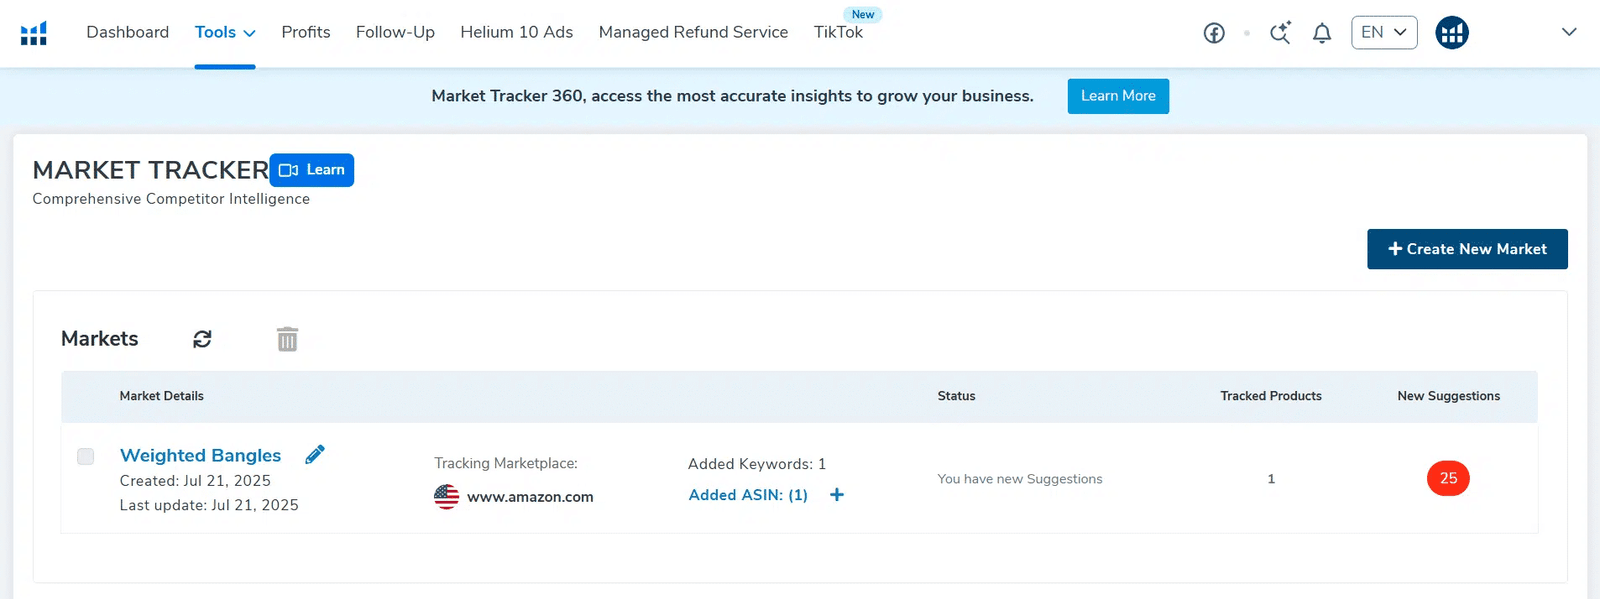Go to the Dashboard tab
The width and height of the screenshot is (1600, 599).
128,32
